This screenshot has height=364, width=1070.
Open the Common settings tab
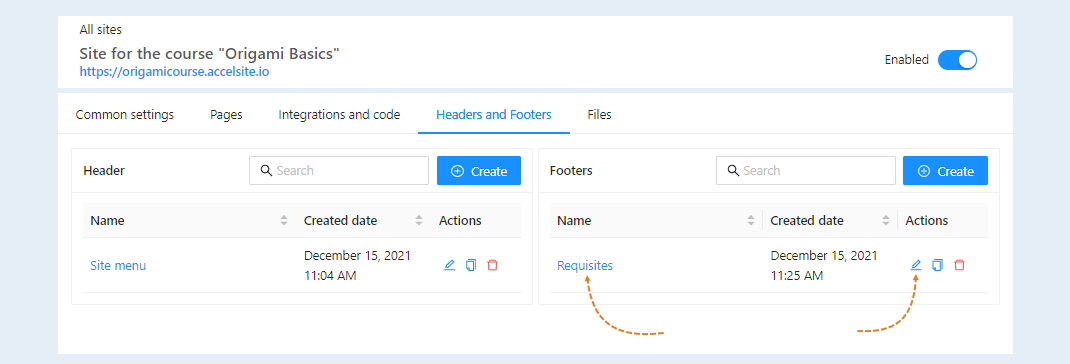125,115
